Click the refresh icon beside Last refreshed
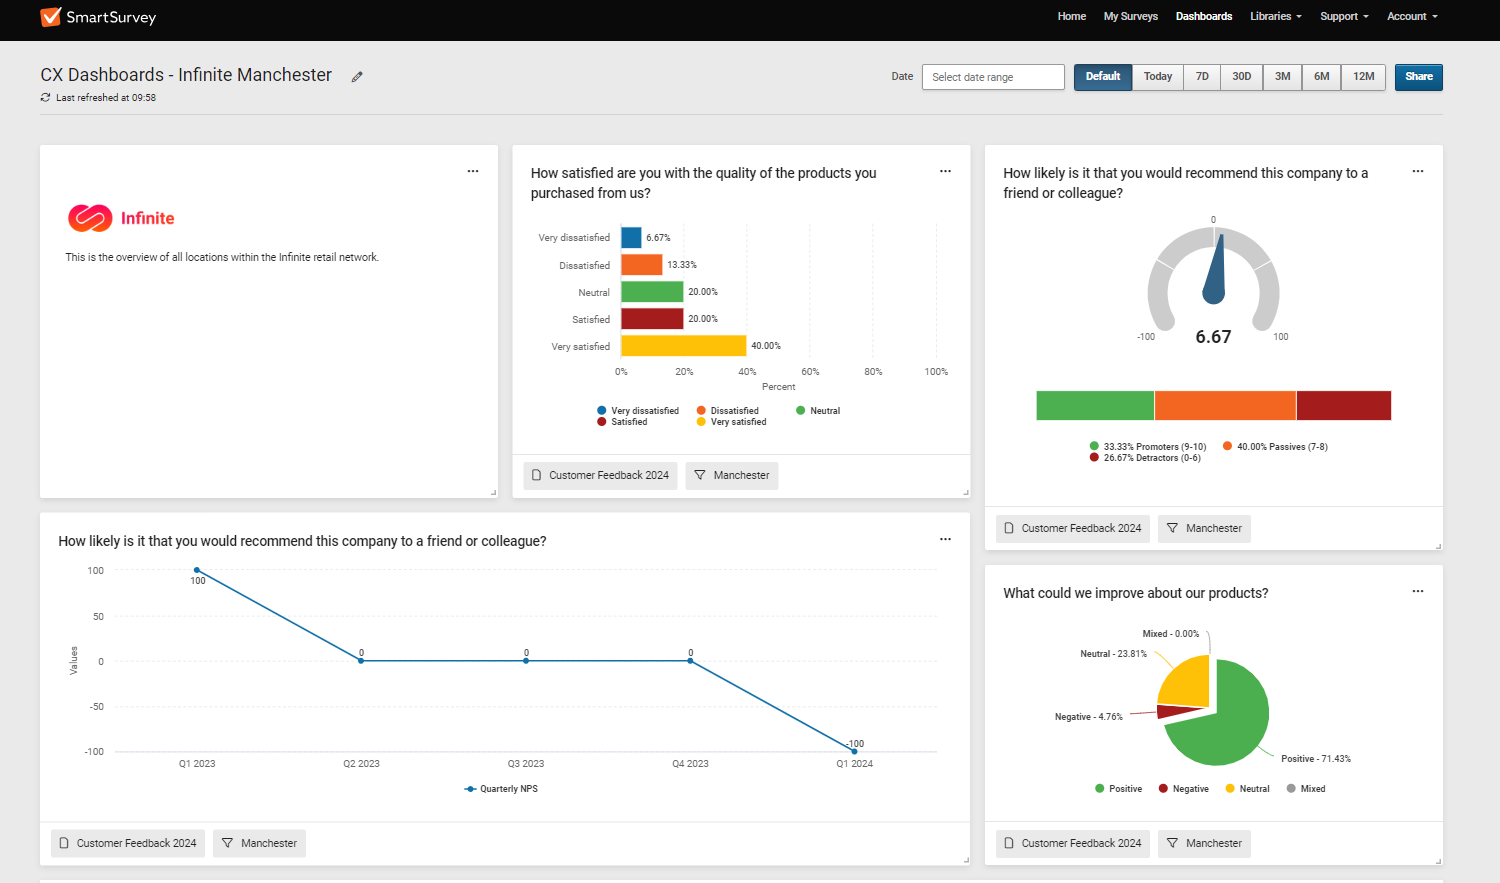This screenshot has height=883, width=1500. (45, 98)
